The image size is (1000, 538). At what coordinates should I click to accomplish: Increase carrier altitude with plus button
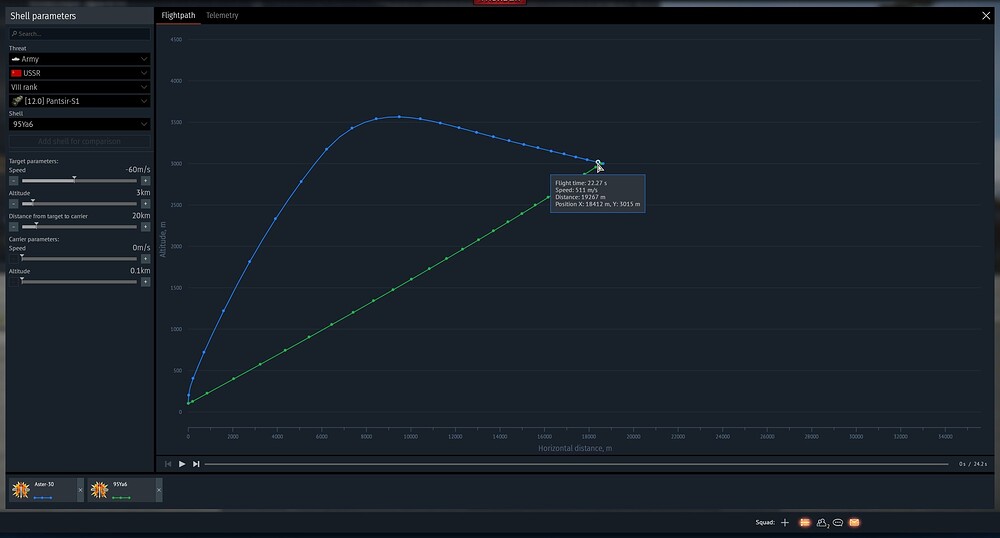145,282
